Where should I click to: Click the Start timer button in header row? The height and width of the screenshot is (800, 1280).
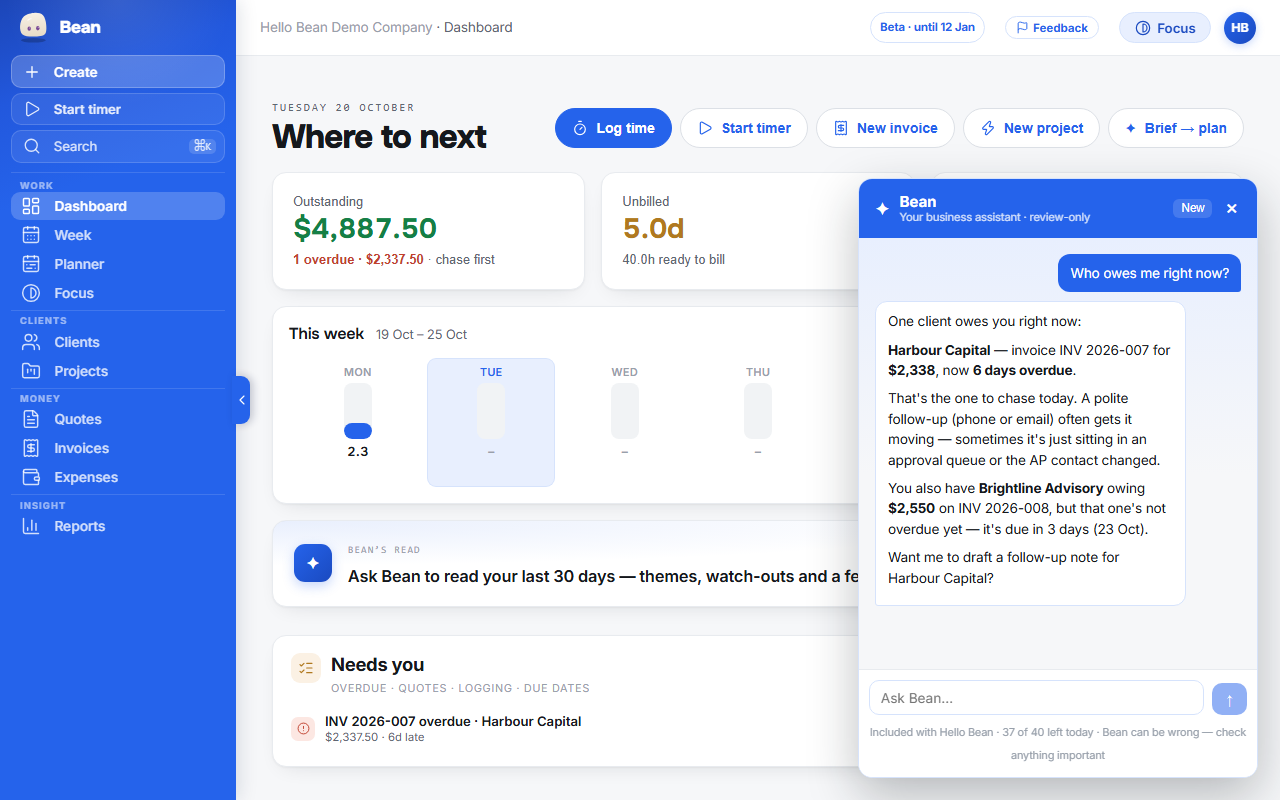744,128
